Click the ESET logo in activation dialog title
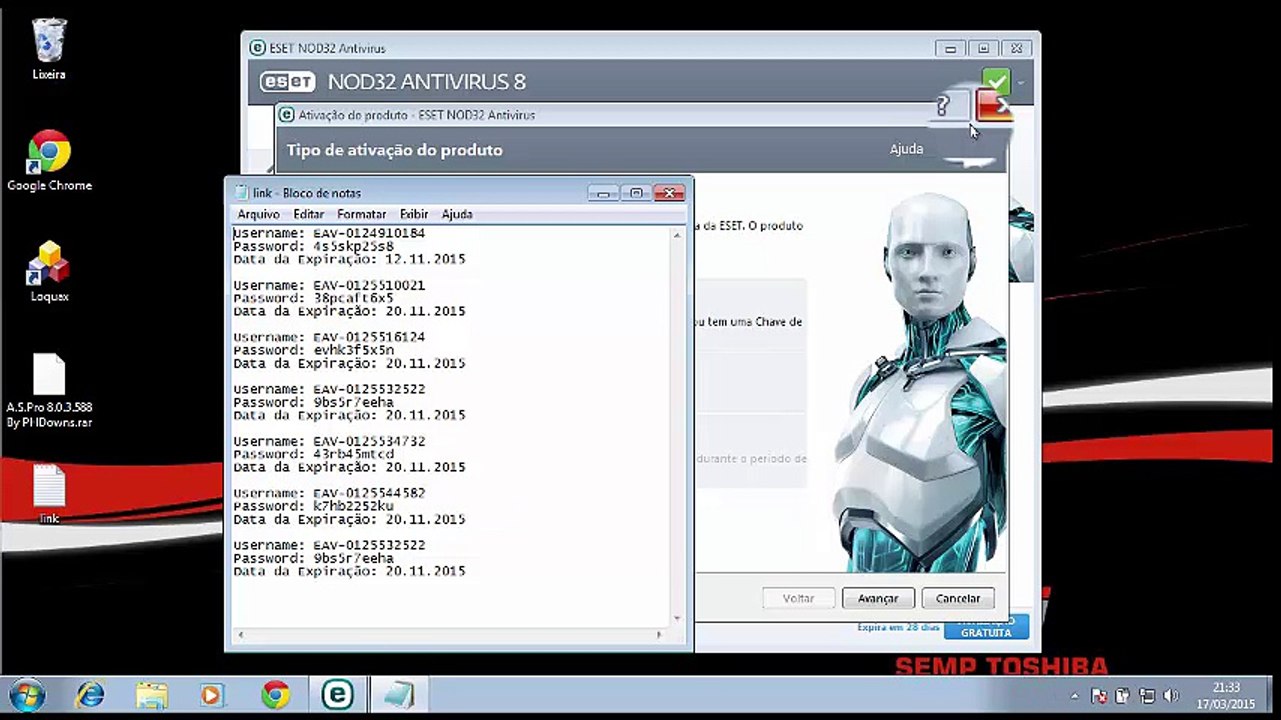 click(x=286, y=115)
